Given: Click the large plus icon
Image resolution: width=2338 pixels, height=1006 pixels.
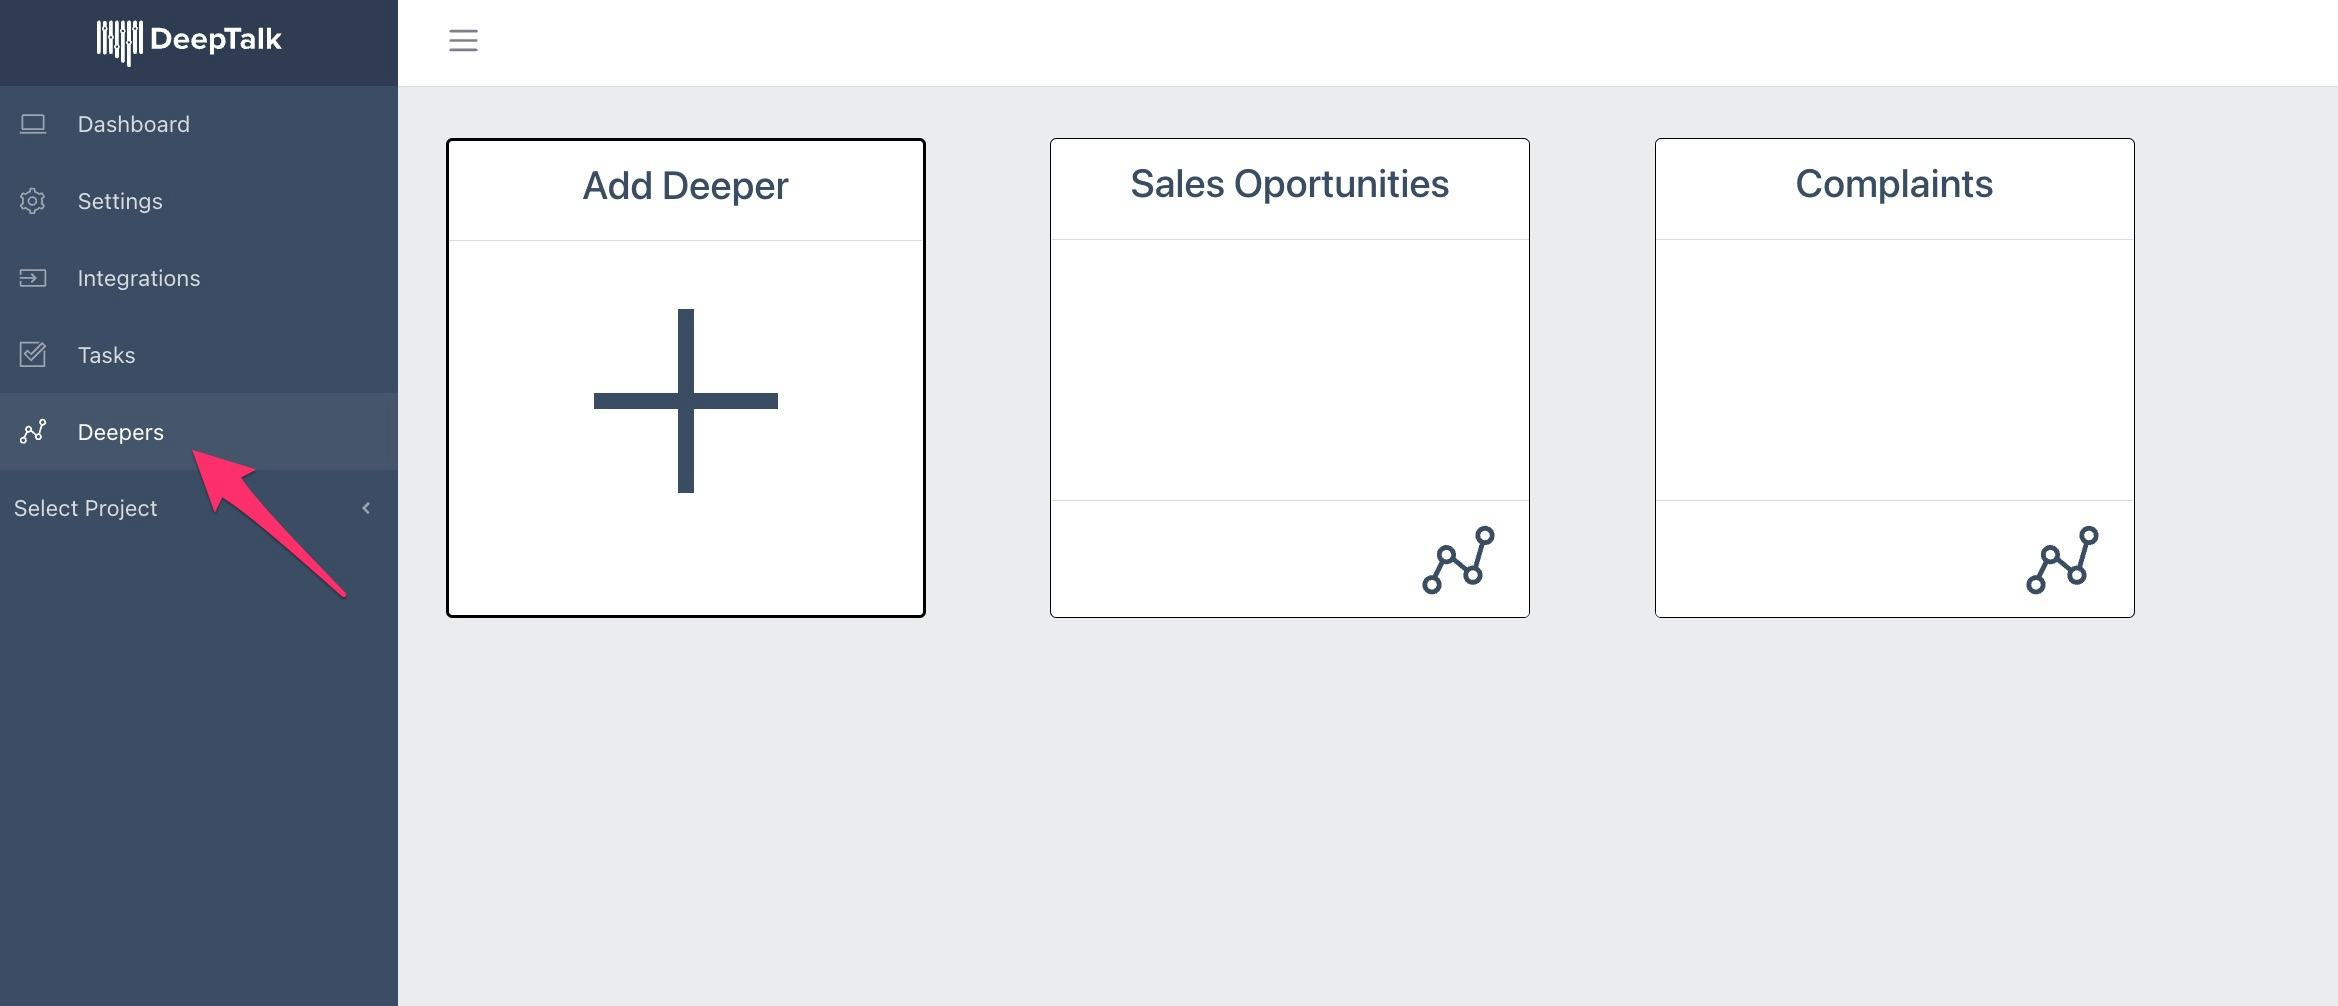Looking at the screenshot, I should (686, 401).
